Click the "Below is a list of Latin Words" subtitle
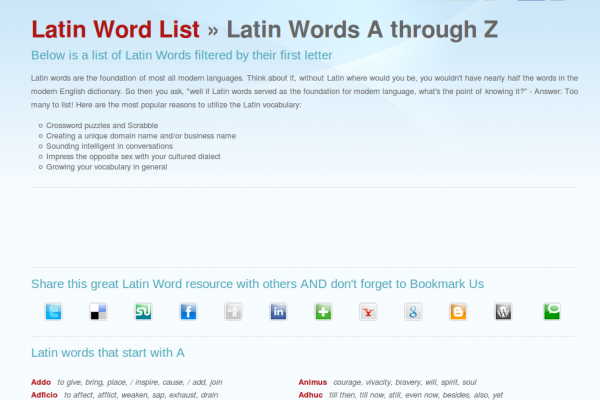Screen dimensions: 600x400 (x=182, y=55)
